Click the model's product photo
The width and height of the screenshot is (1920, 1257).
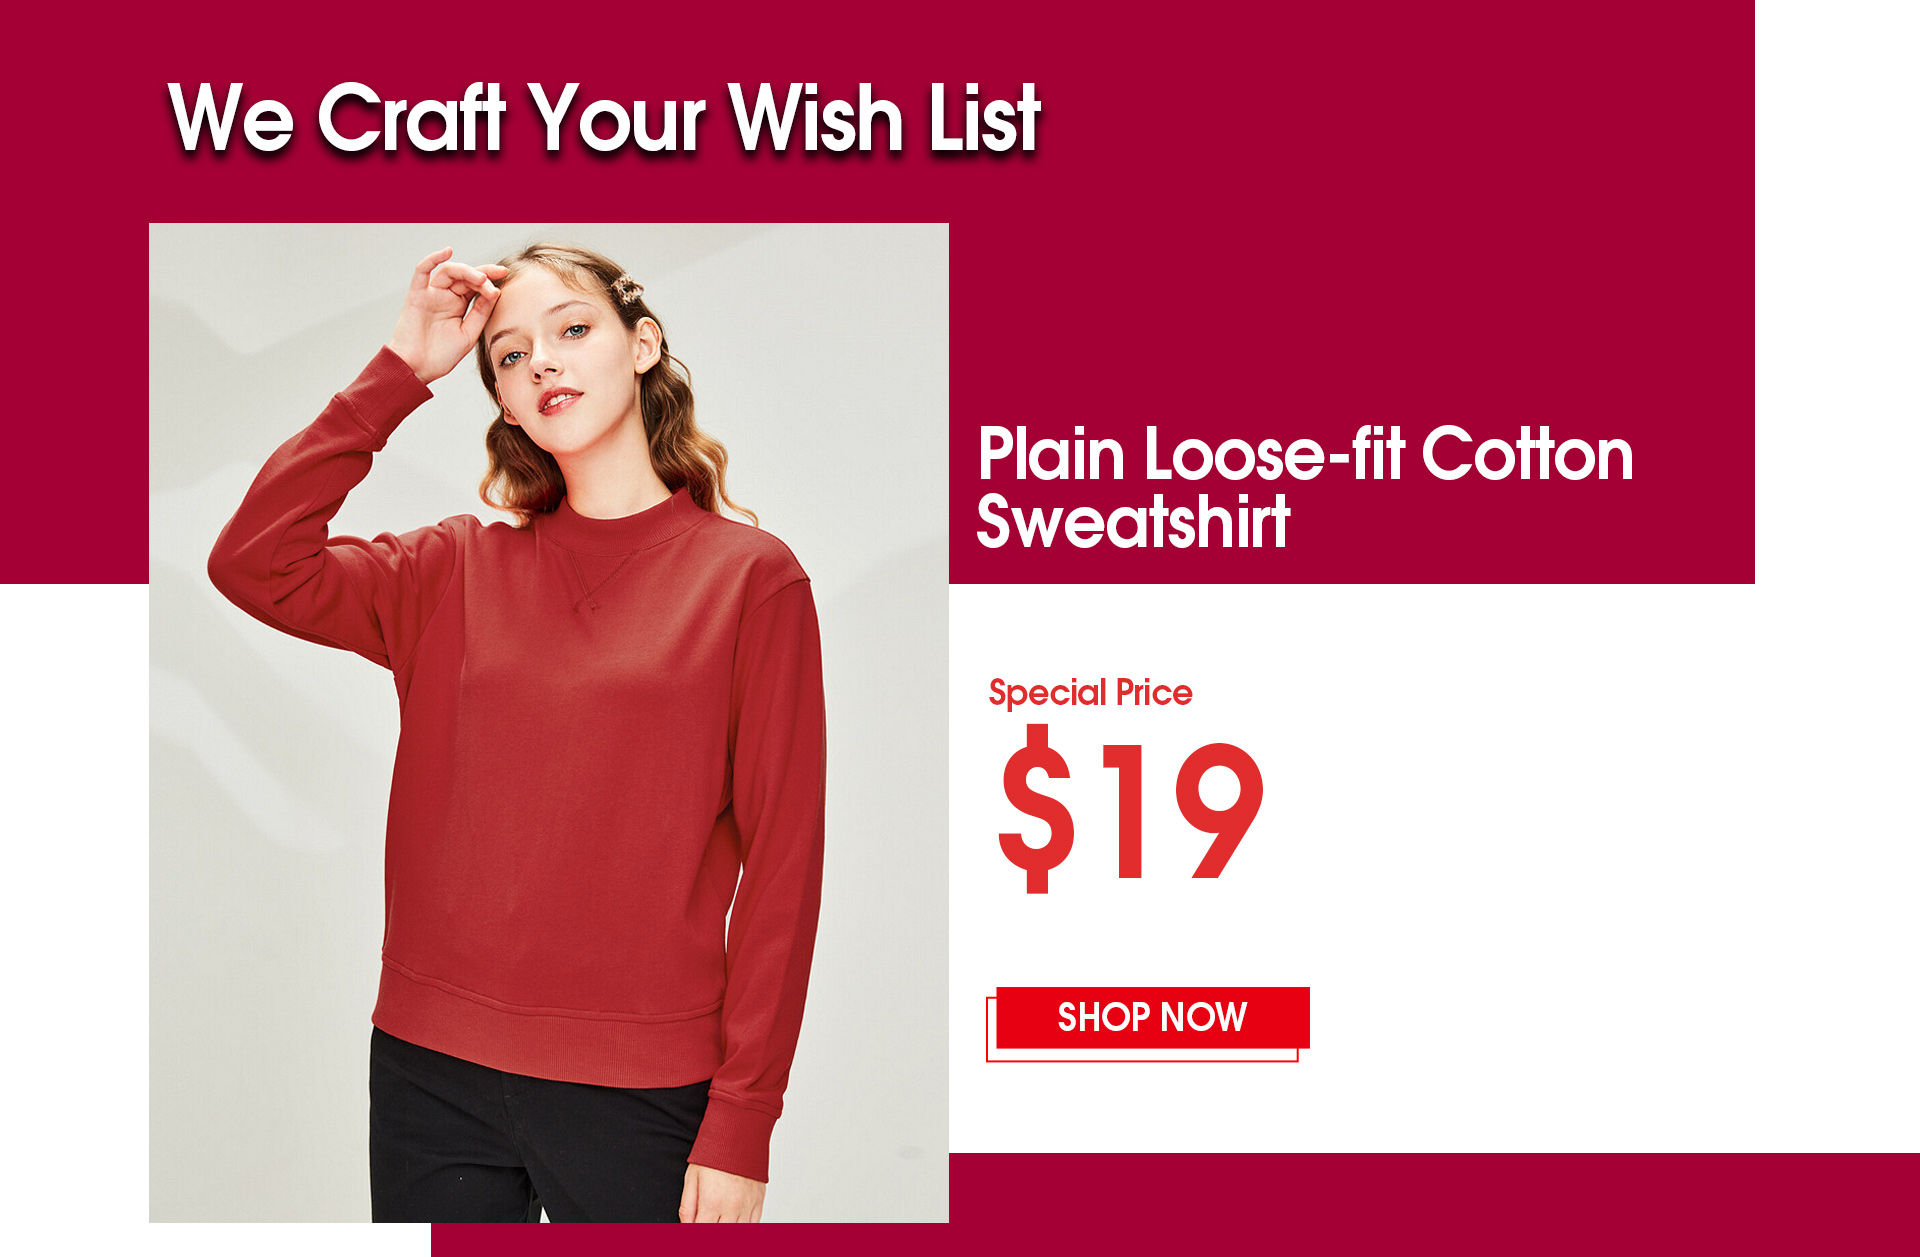[x=548, y=722]
